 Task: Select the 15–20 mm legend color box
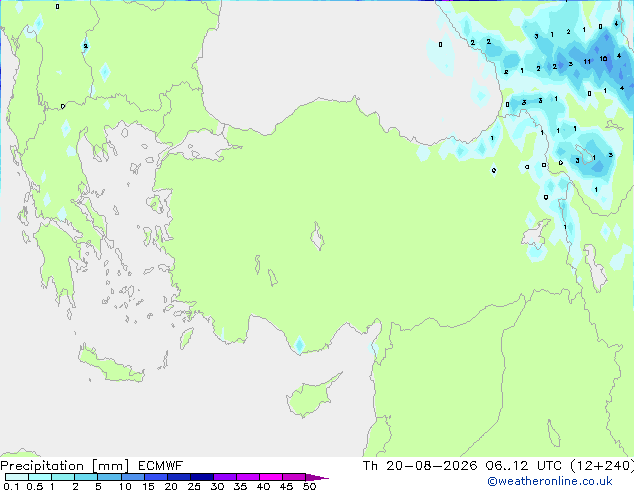(x=155, y=477)
